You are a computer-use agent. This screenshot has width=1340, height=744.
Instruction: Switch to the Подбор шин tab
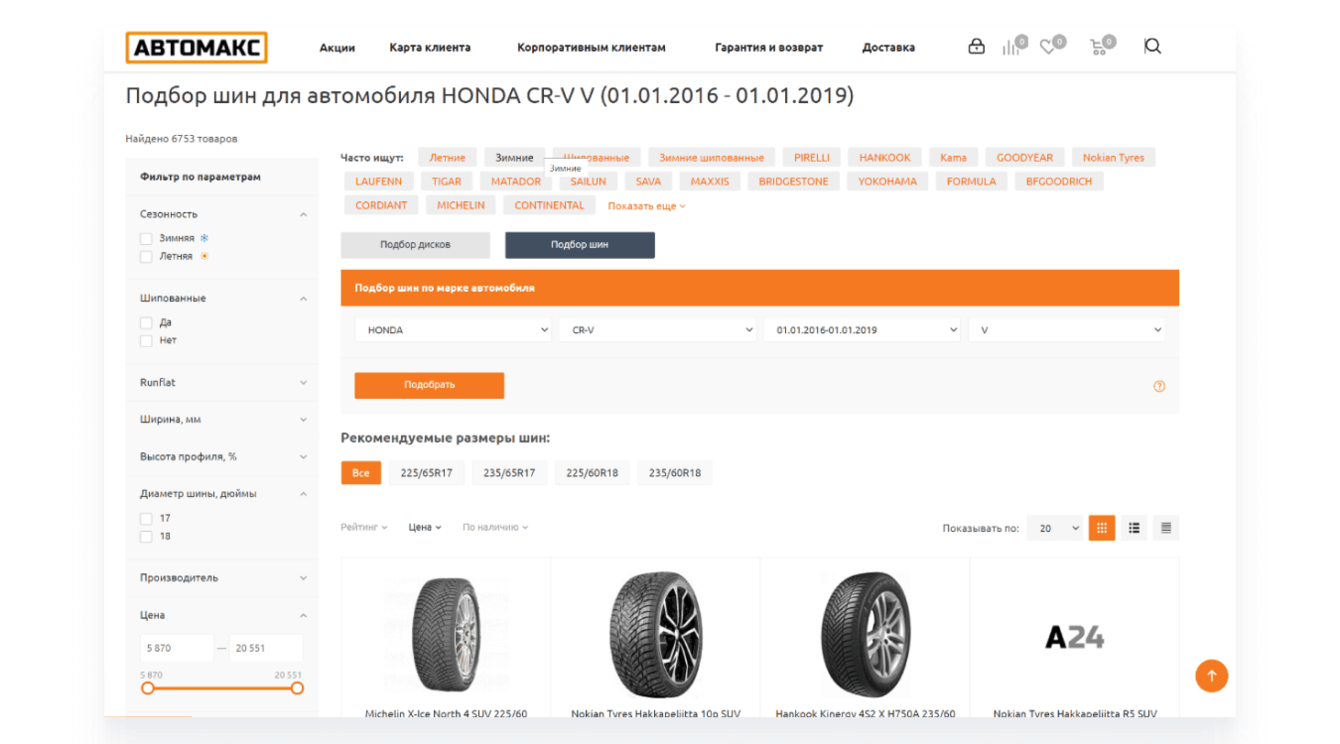click(580, 245)
